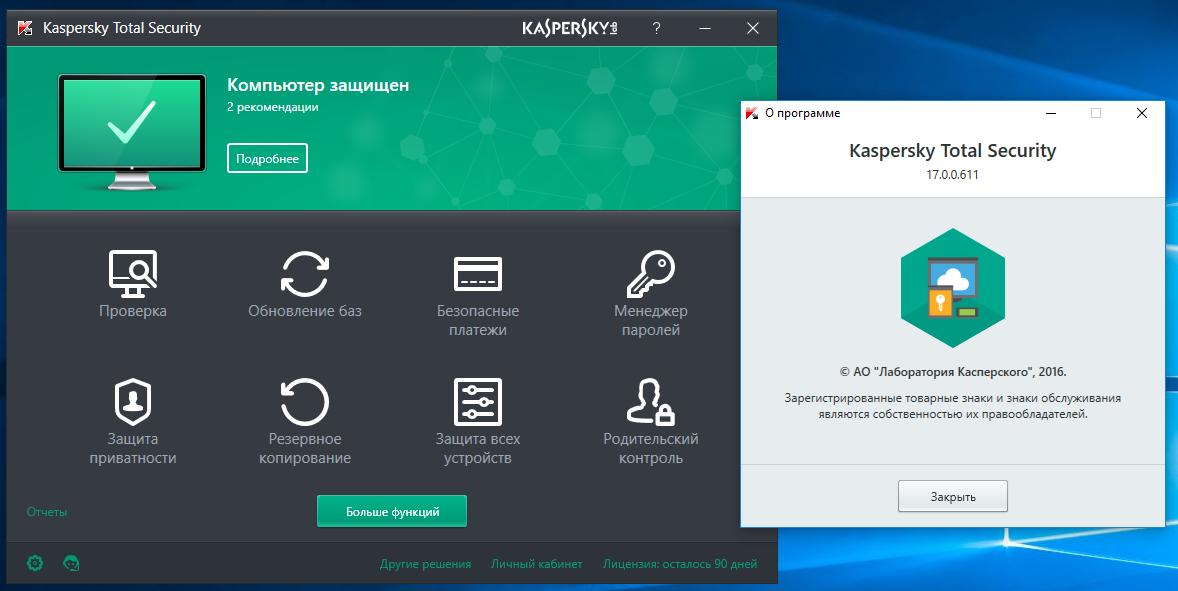Close the О программе dialog with X

pyautogui.click(x=1142, y=113)
